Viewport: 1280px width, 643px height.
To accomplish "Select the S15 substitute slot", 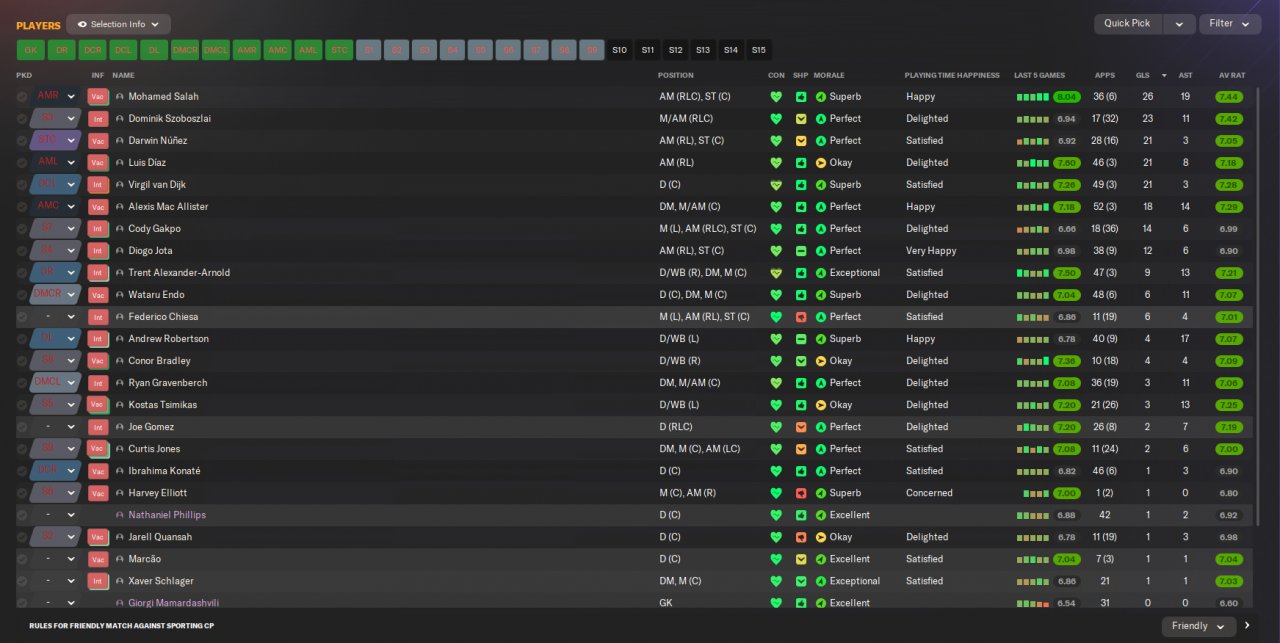I will [x=759, y=50].
